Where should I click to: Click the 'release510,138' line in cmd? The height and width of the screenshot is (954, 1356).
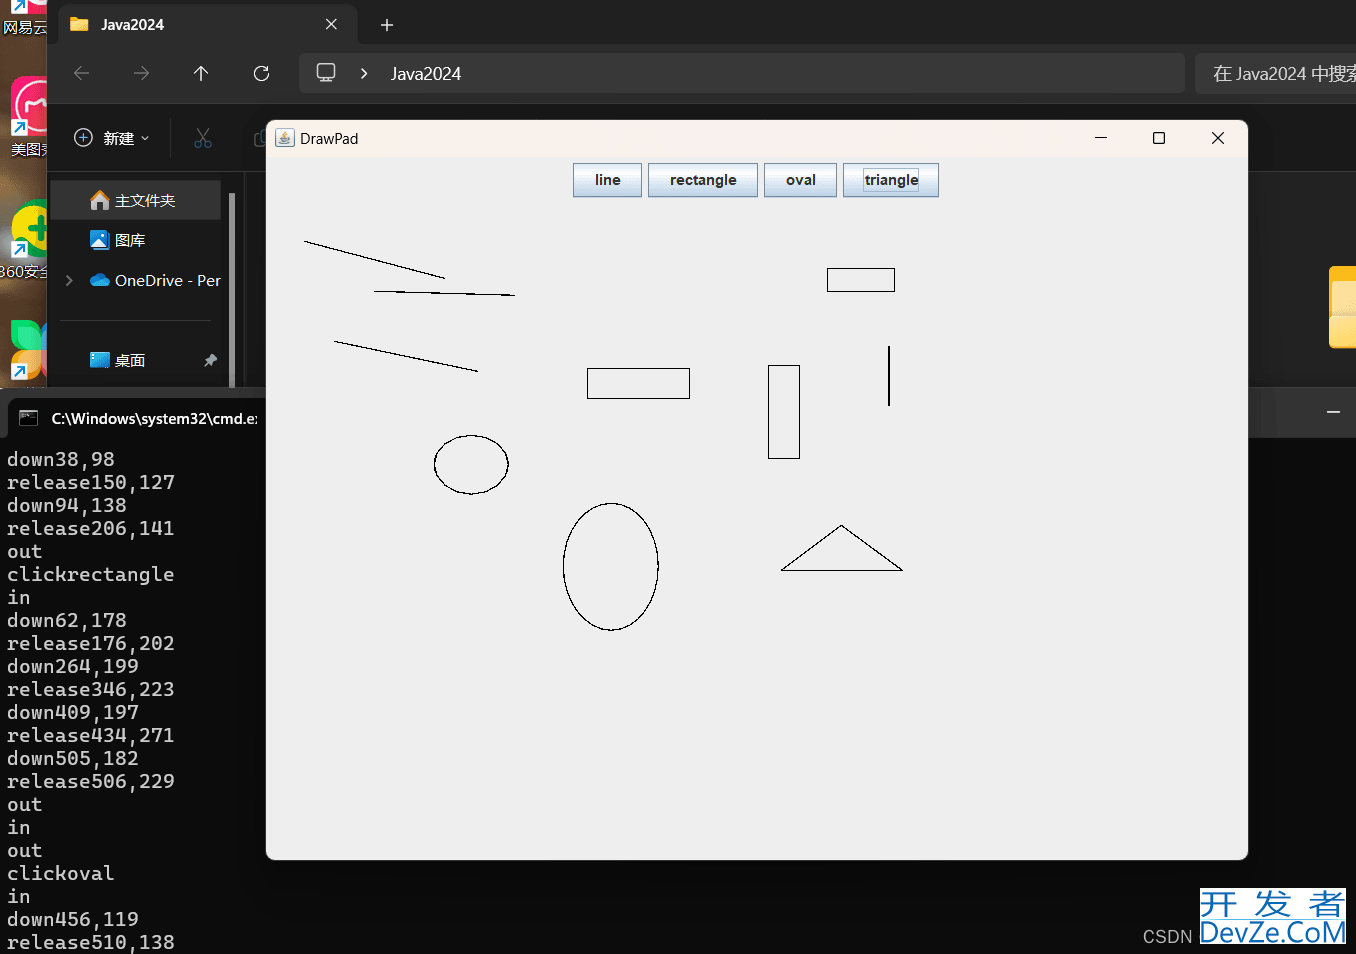click(x=91, y=942)
